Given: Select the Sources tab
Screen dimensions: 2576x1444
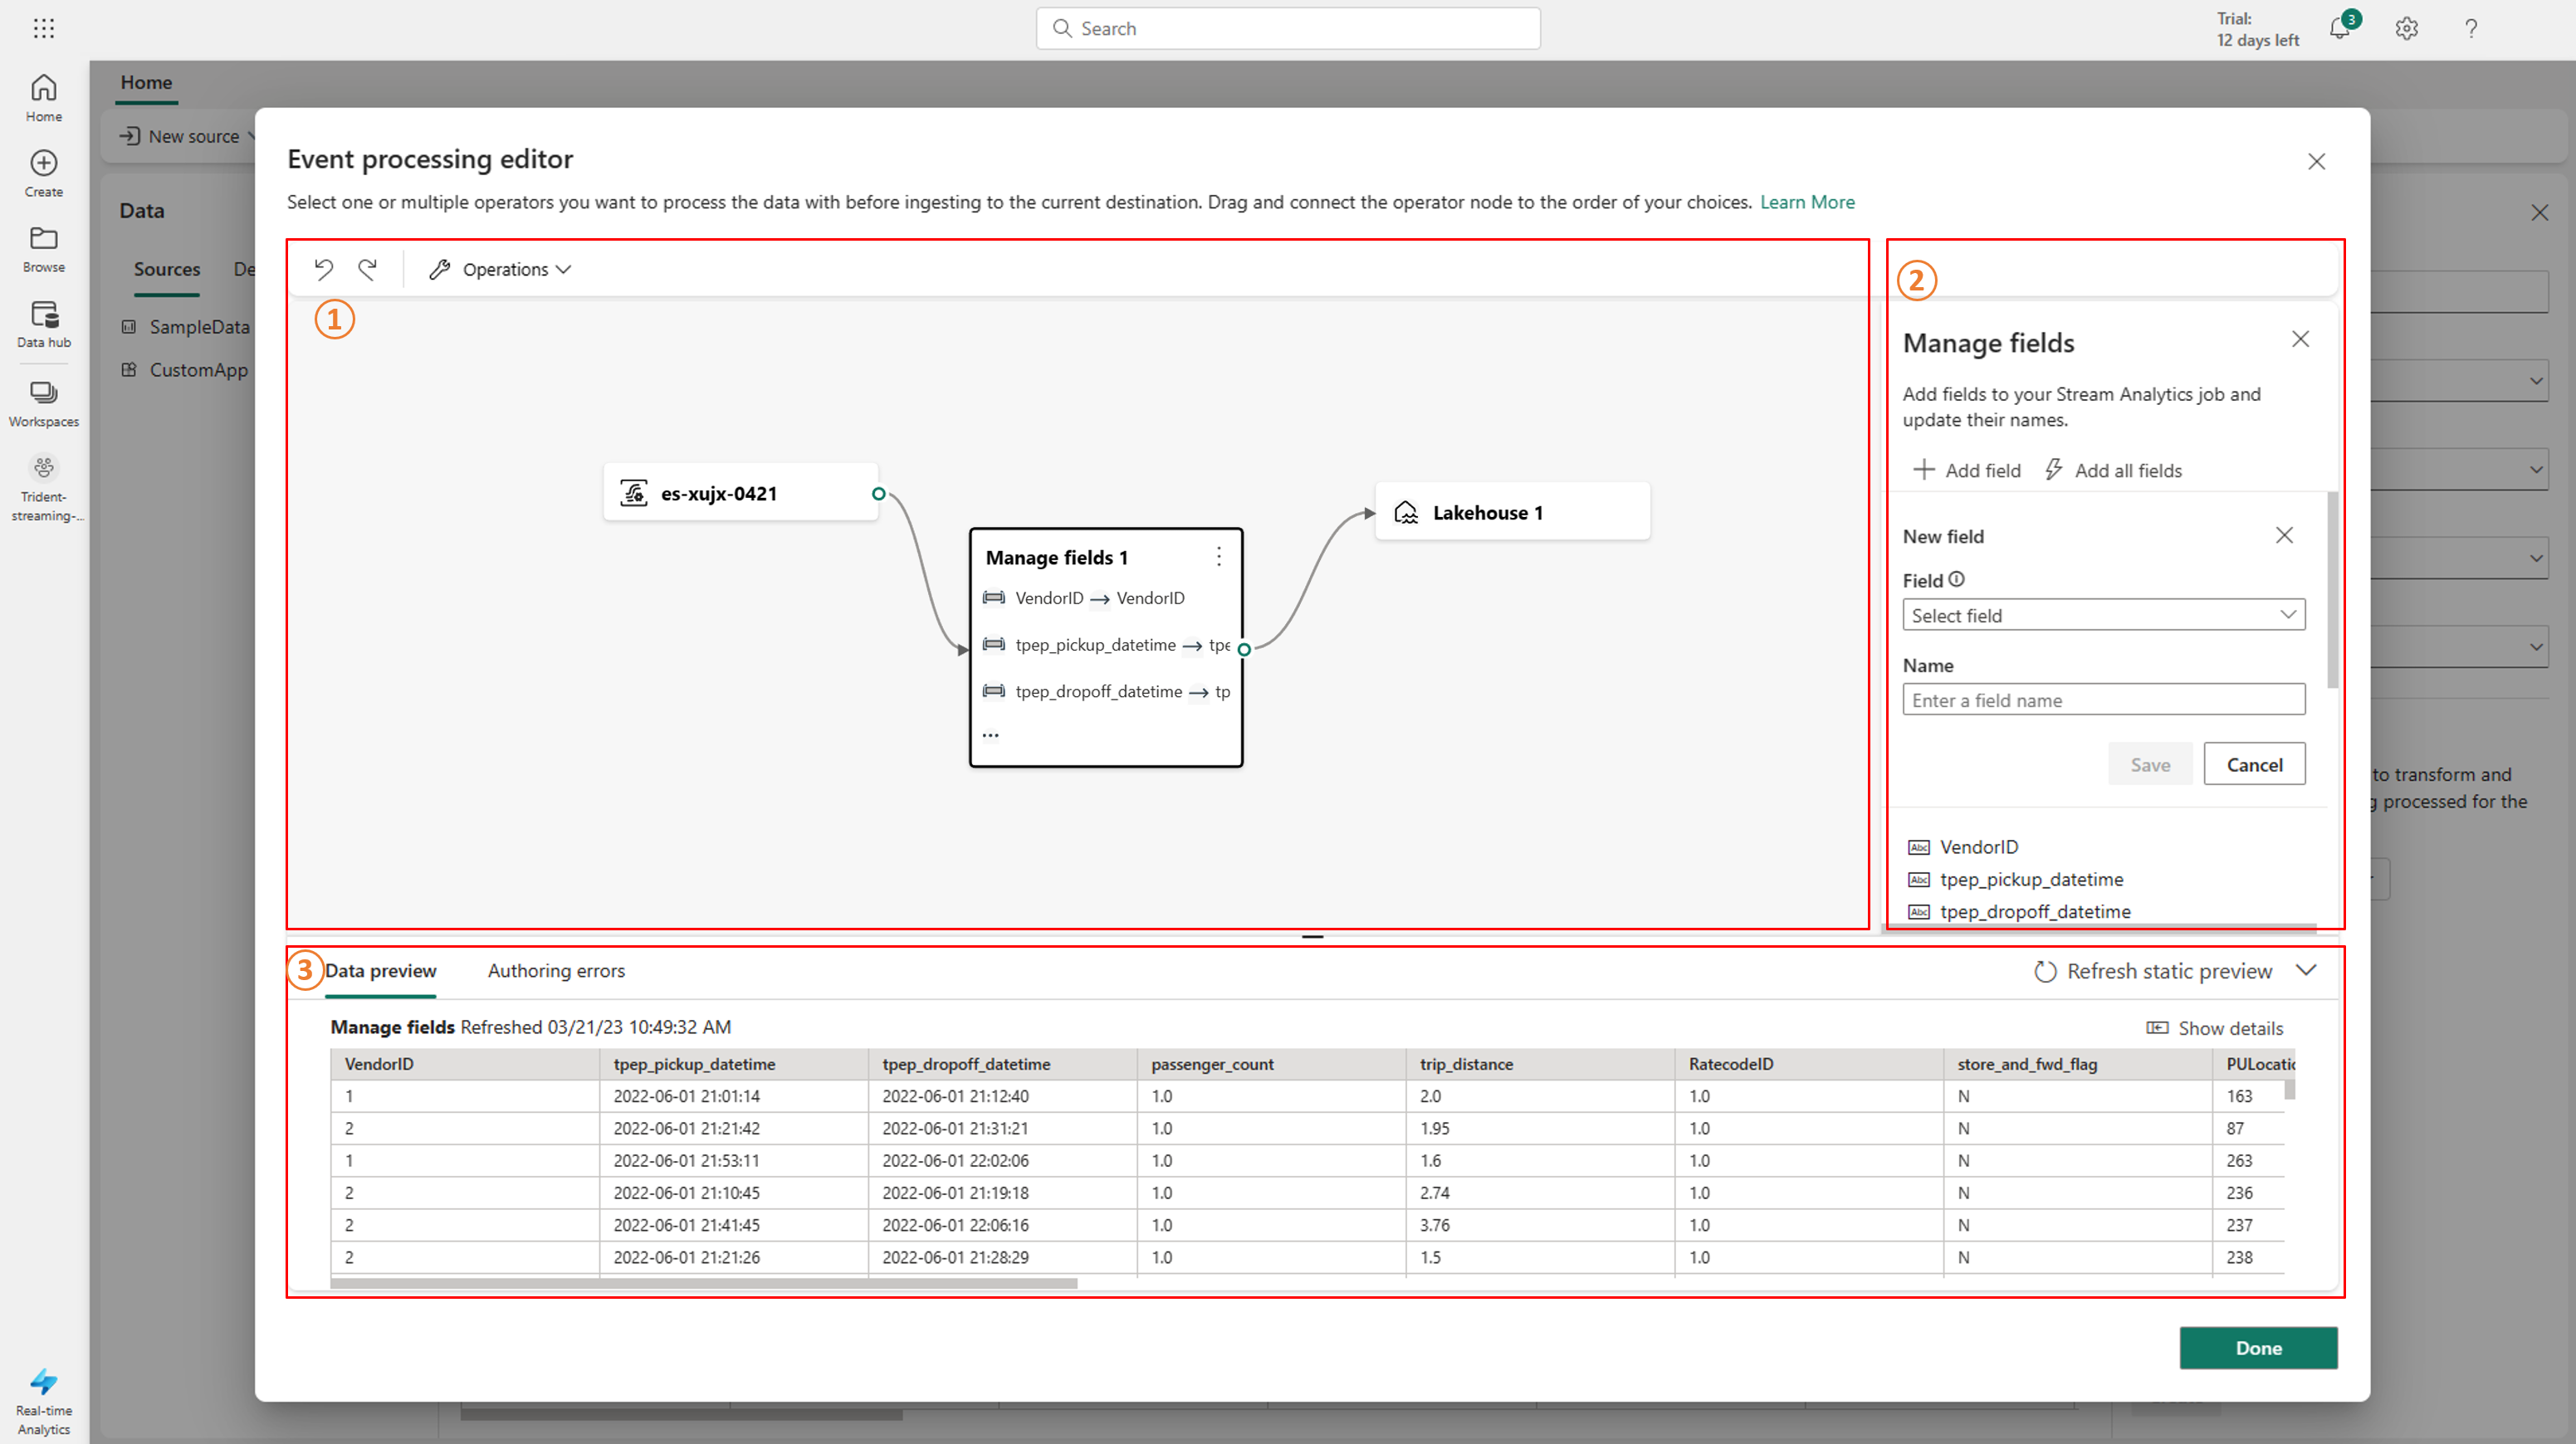Looking at the screenshot, I should coord(167,269).
